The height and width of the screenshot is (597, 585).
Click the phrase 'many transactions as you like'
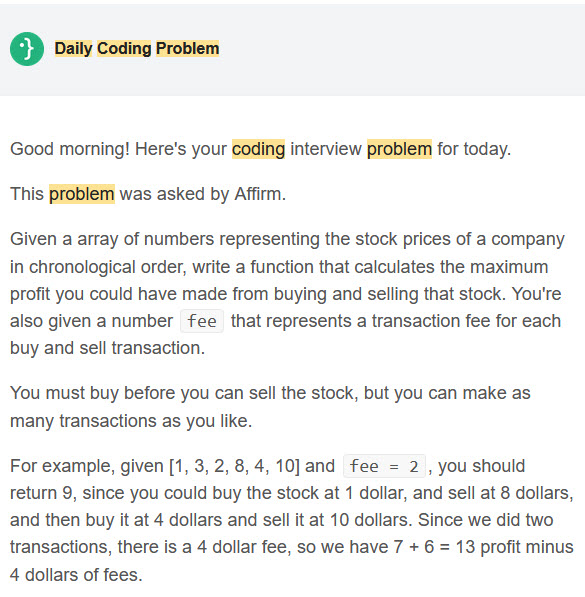pos(130,421)
